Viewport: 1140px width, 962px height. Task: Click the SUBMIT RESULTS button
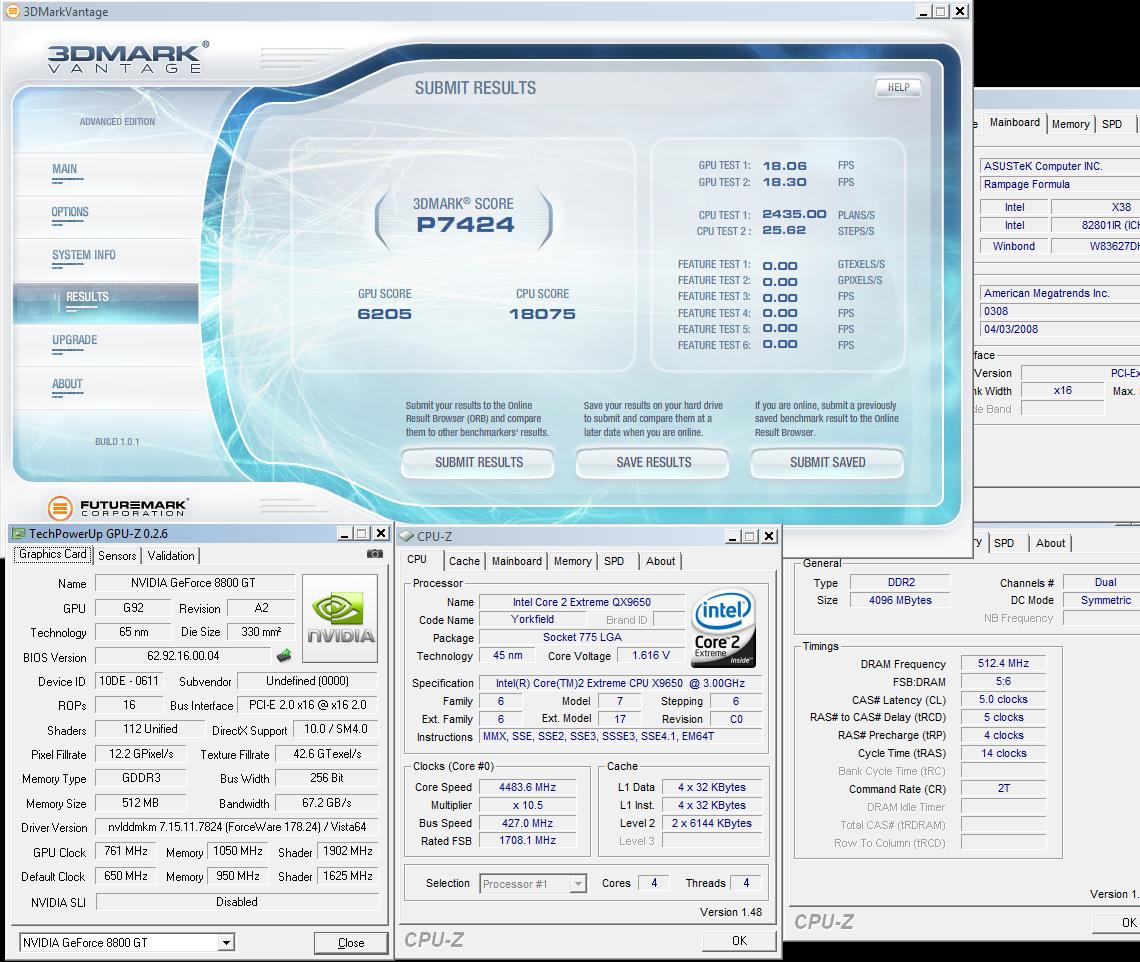[478, 462]
